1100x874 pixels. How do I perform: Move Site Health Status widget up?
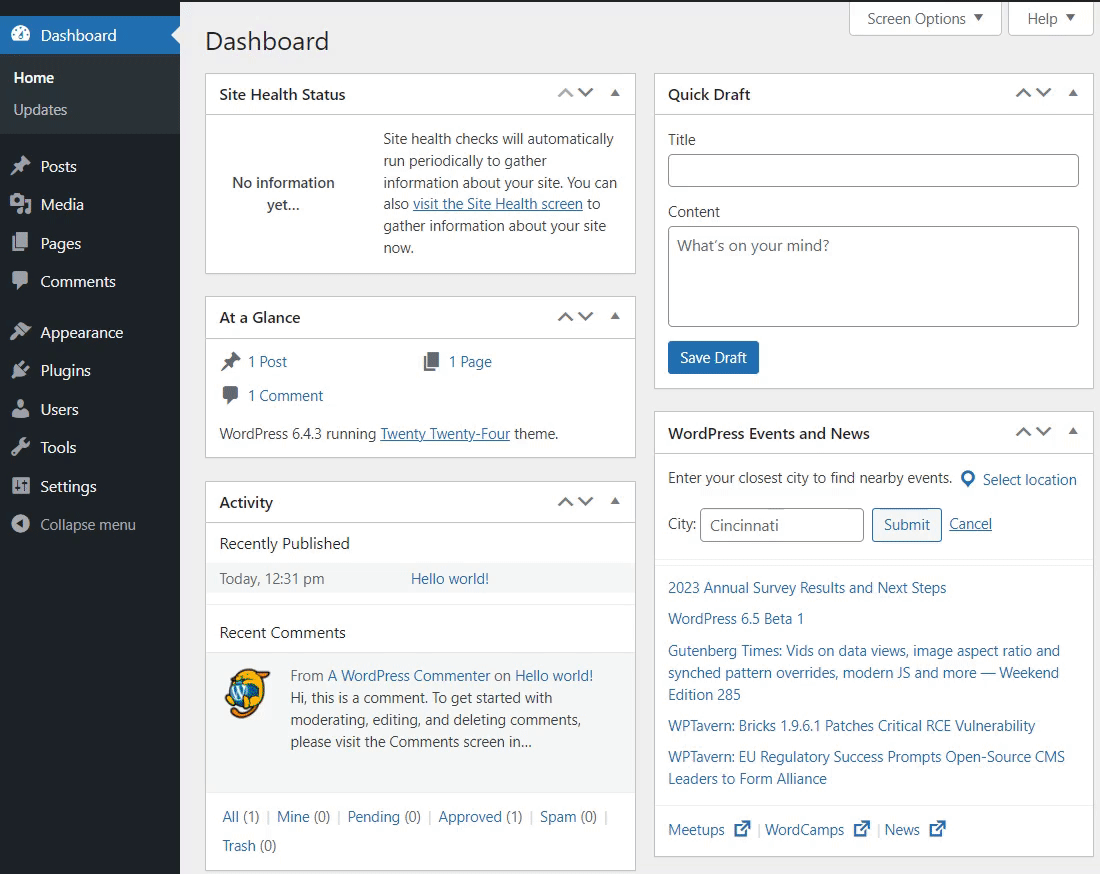coord(565,93)
